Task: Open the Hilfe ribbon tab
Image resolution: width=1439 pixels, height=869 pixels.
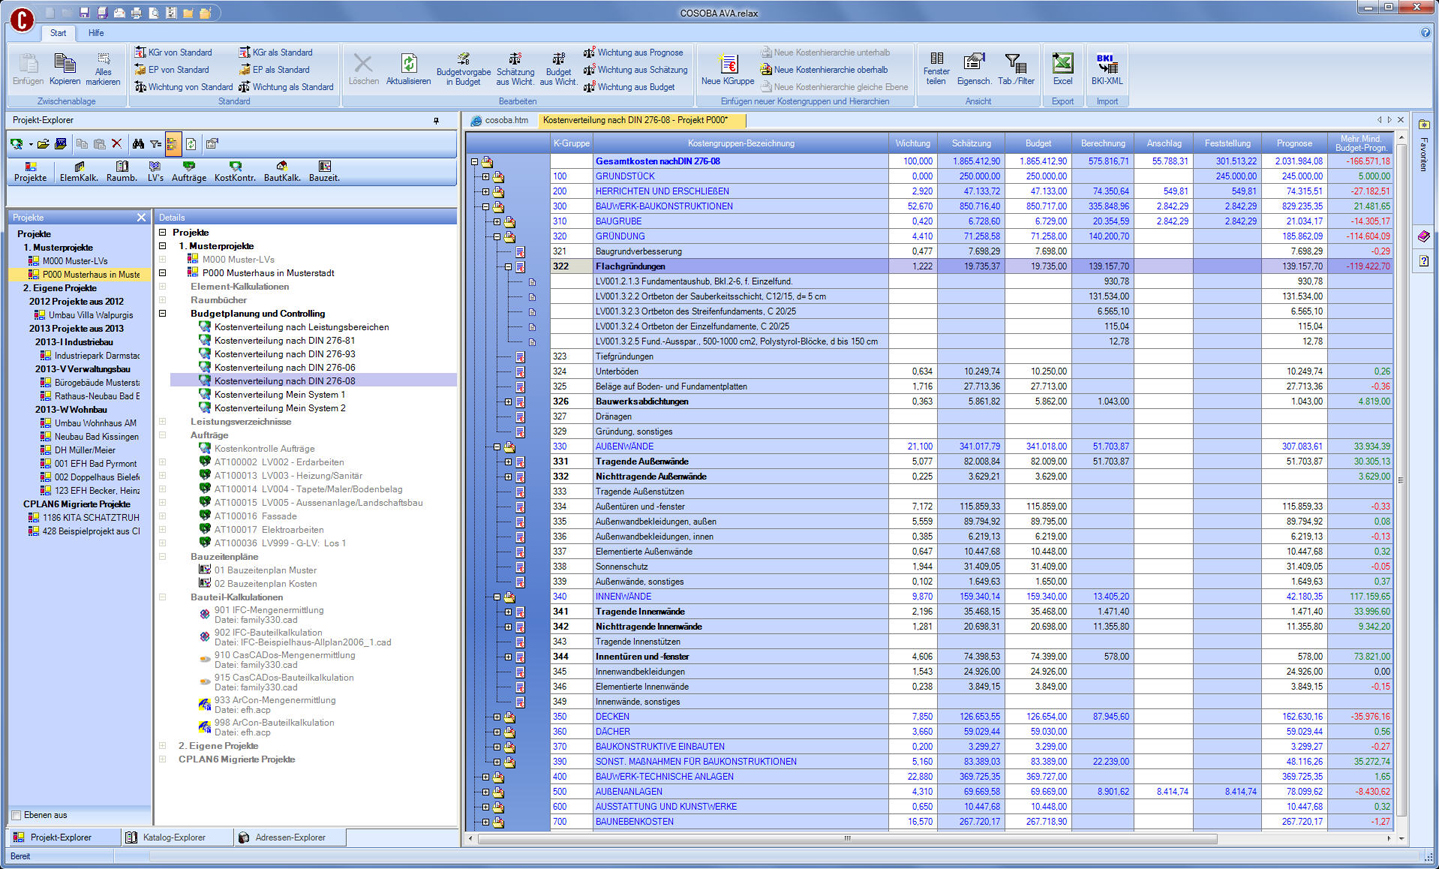Action: pos(96,33)
